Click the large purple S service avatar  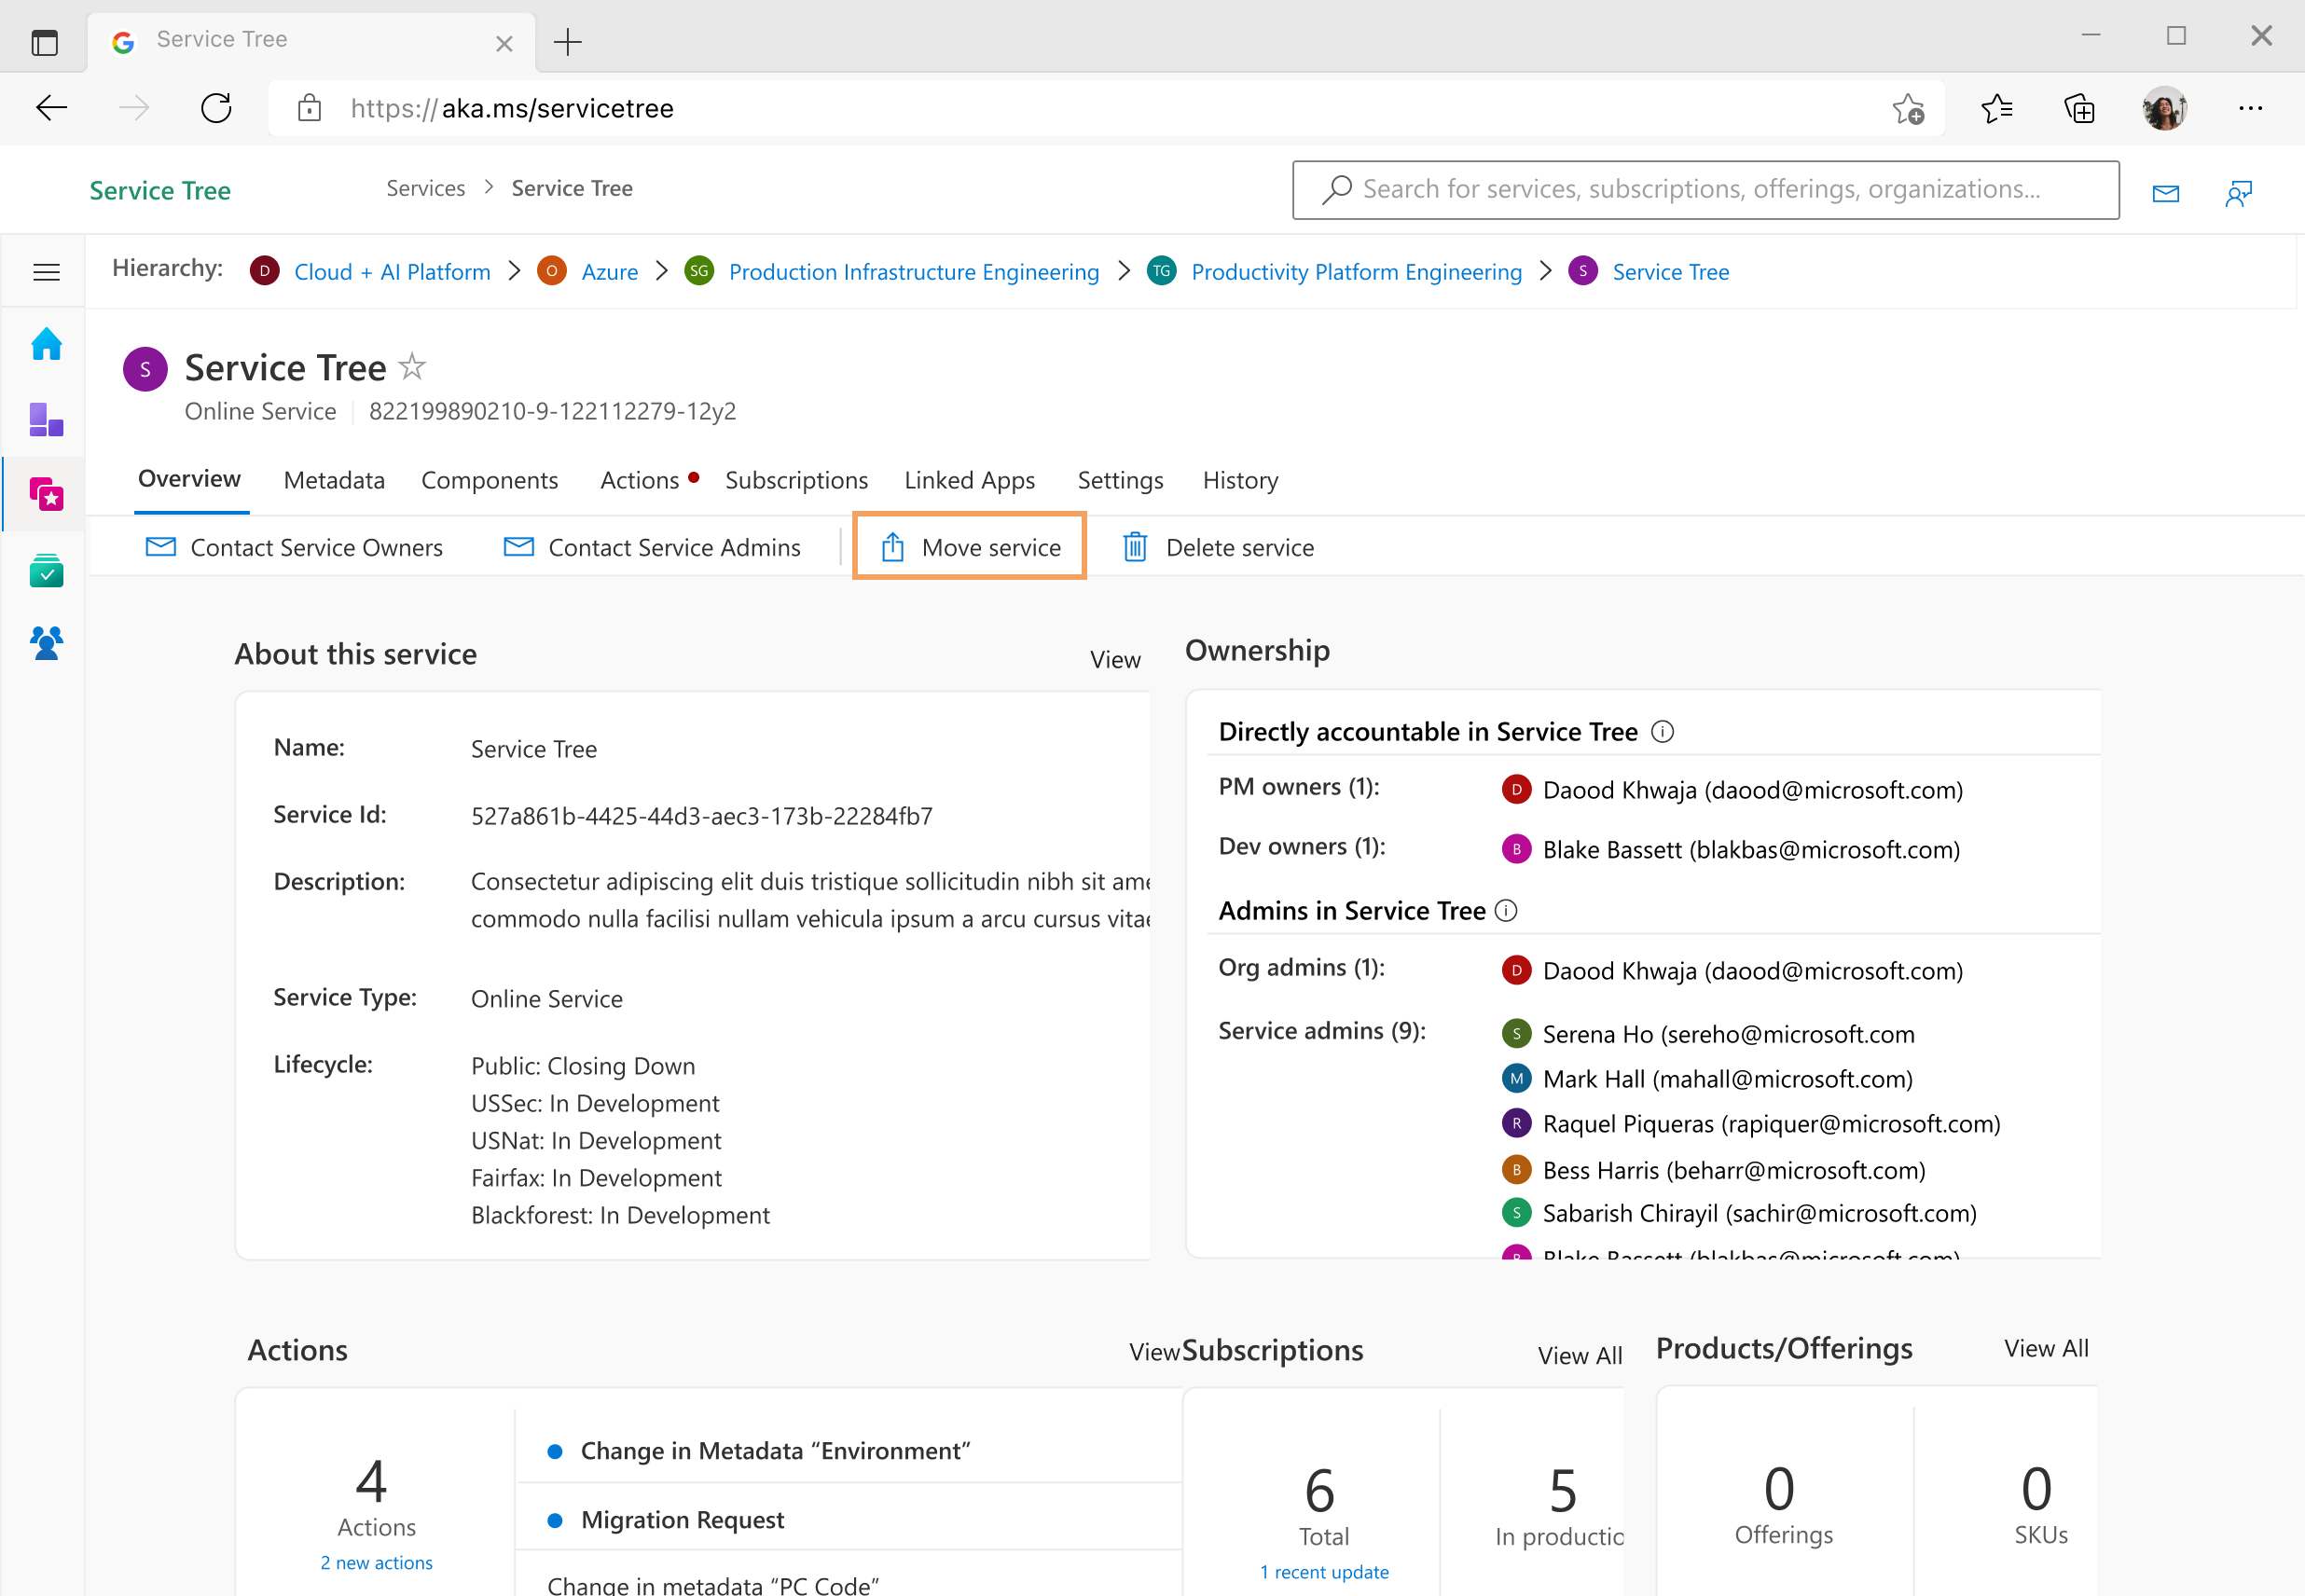point(145,369)
